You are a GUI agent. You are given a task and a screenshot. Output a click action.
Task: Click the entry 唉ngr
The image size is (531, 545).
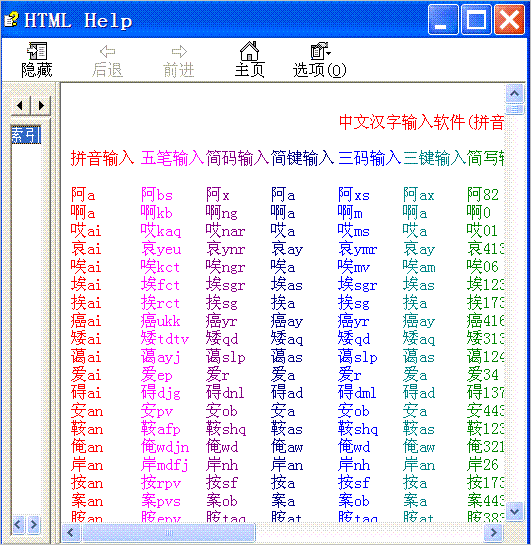click(x=226, y=267)
